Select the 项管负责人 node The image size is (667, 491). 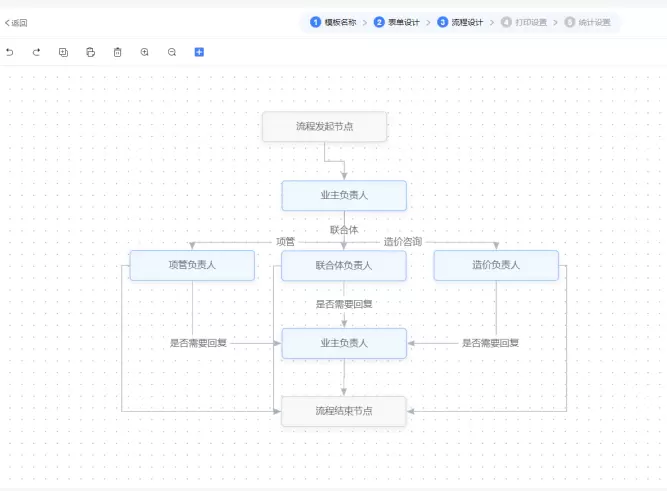[192, 265]
